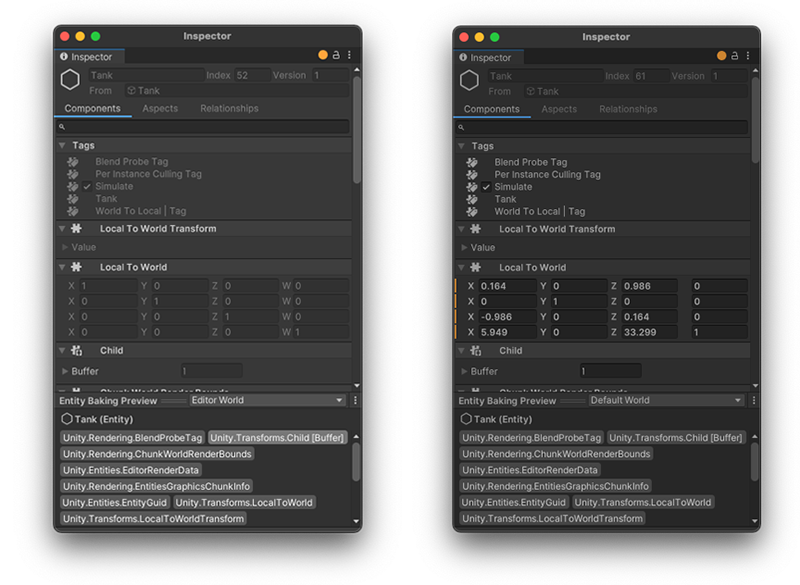The height and width of the screenshot is (585, 800).
Task: Click the info icon on the Inspector tab
Action: click(x=66, y=57)
